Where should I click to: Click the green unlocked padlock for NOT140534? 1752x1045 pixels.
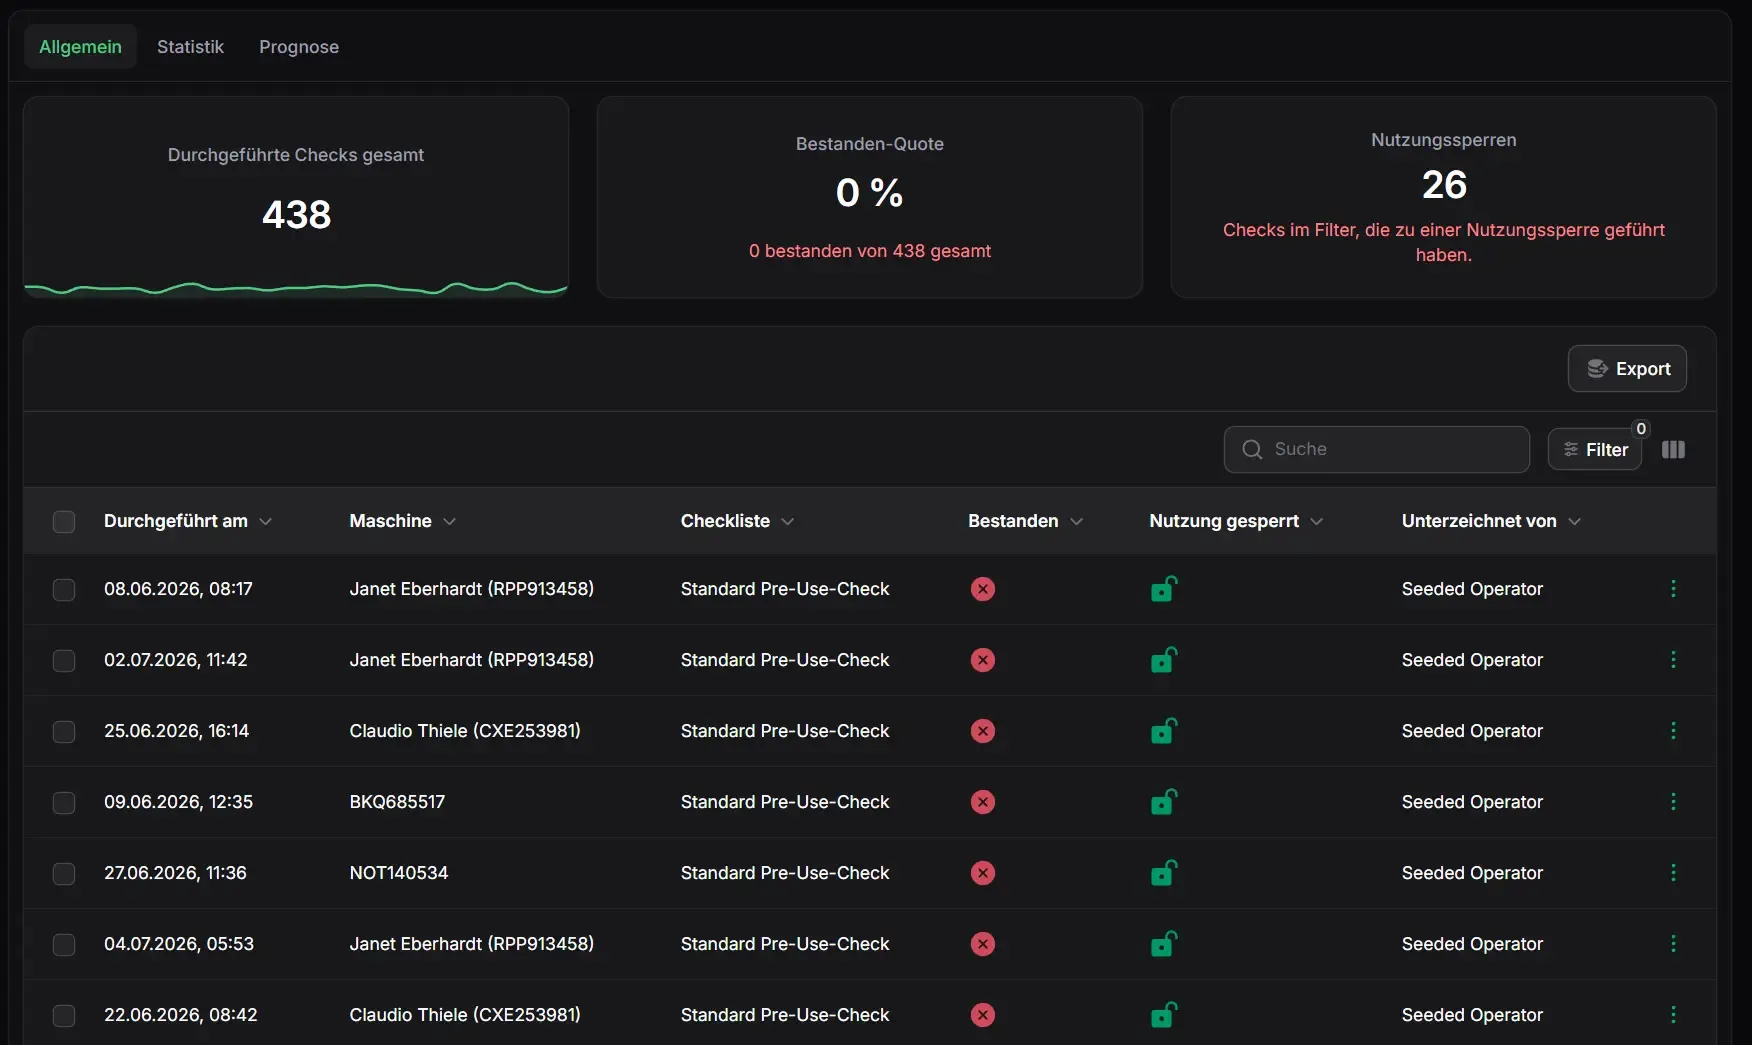pyautogui.click(x=1163, y=873)
